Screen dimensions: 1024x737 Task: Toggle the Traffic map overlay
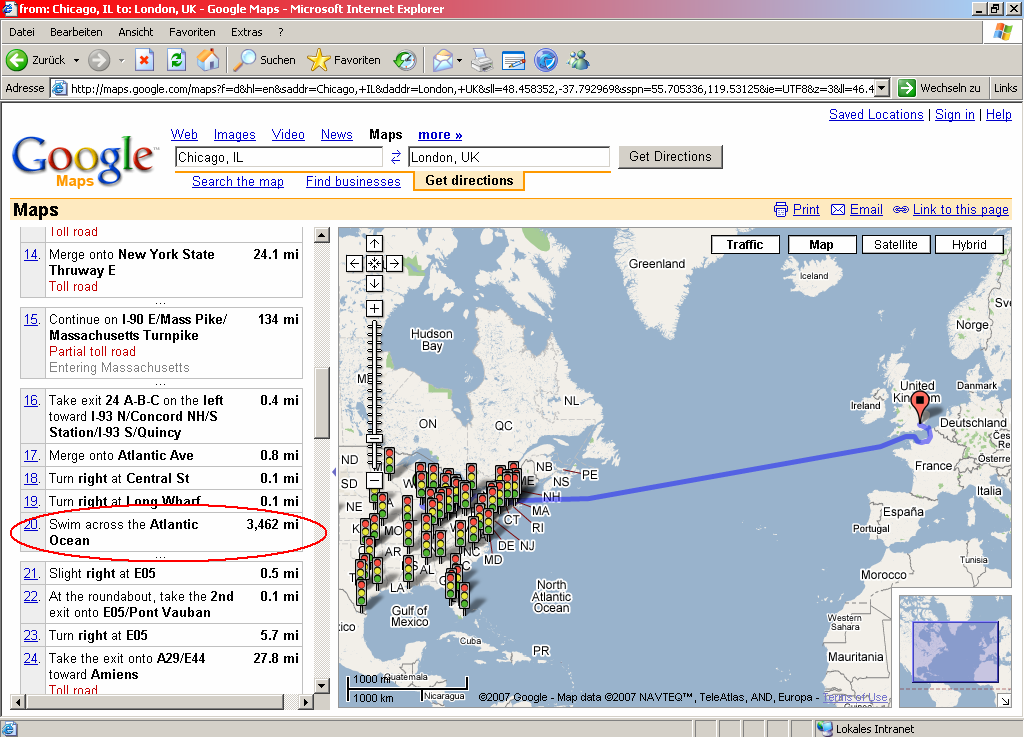pos(745,245)
